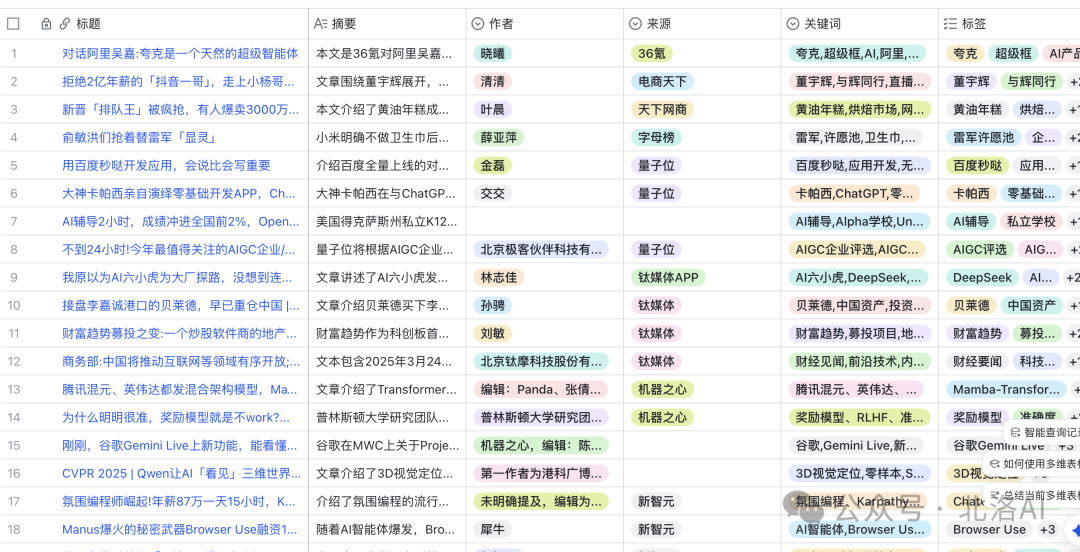Click the multi-select icon of 标签 column

(950, 24)
